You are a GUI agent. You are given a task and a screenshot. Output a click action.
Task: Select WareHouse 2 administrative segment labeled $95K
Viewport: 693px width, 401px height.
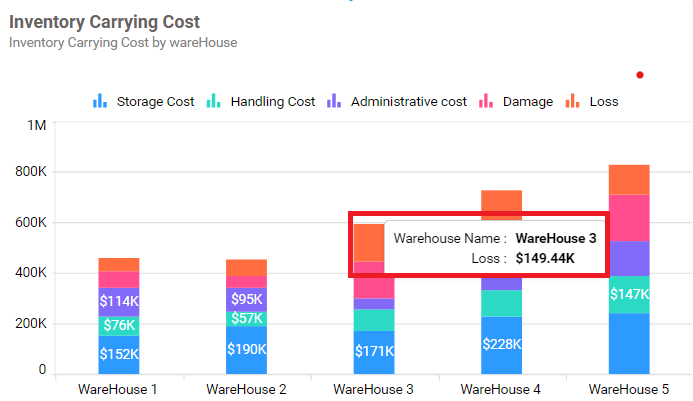[246, 300]
